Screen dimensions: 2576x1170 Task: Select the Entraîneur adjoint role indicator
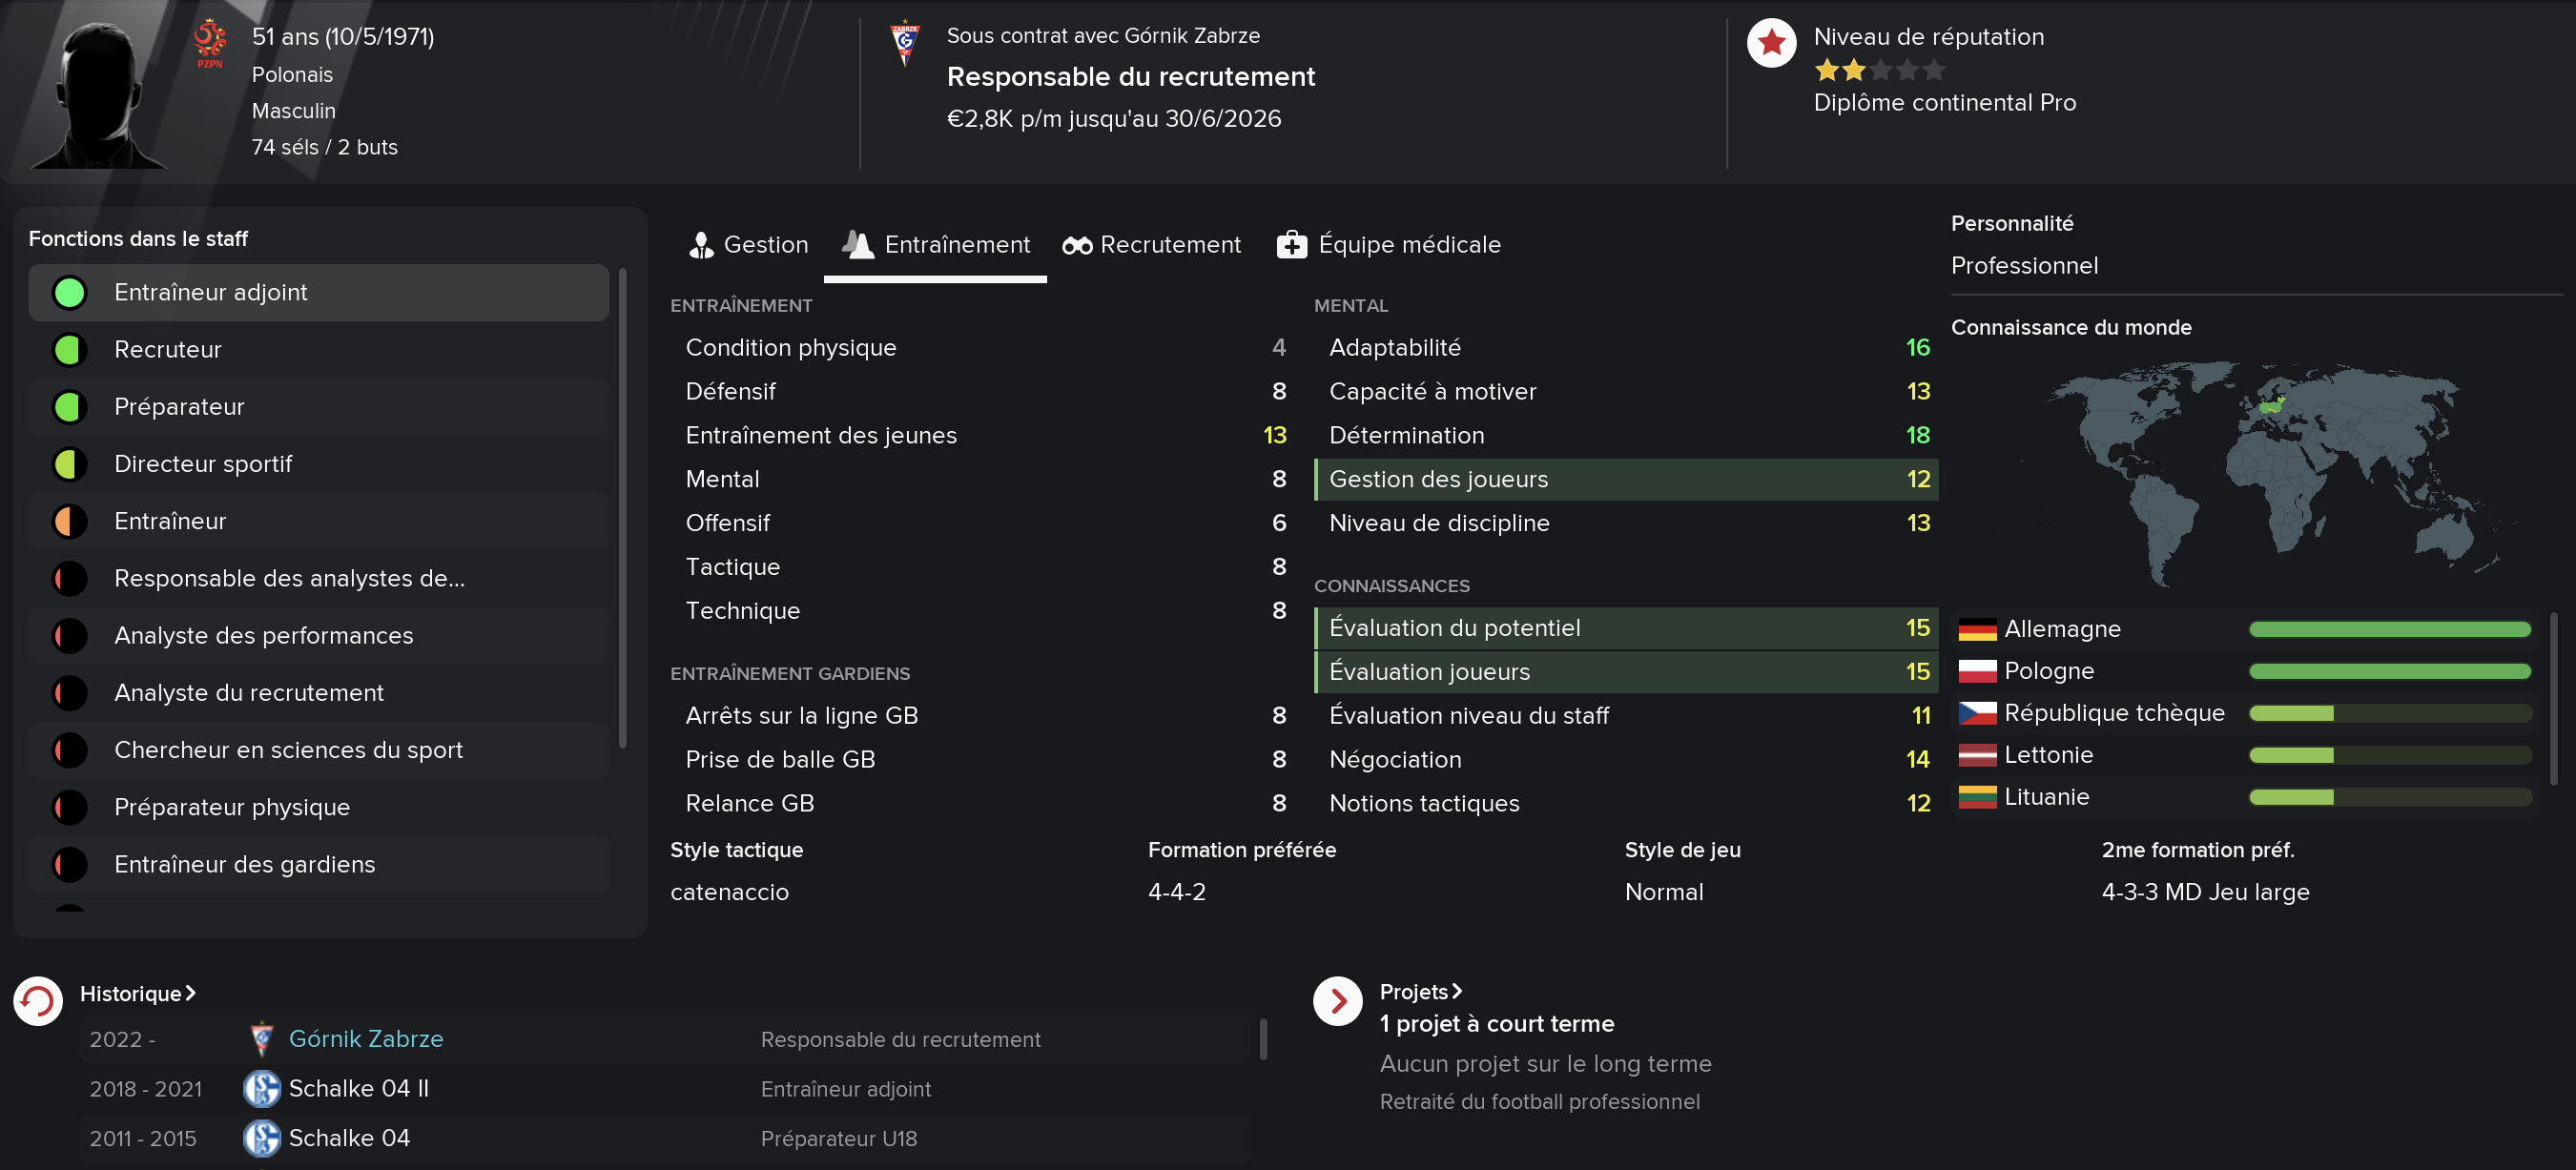[70, 293]
